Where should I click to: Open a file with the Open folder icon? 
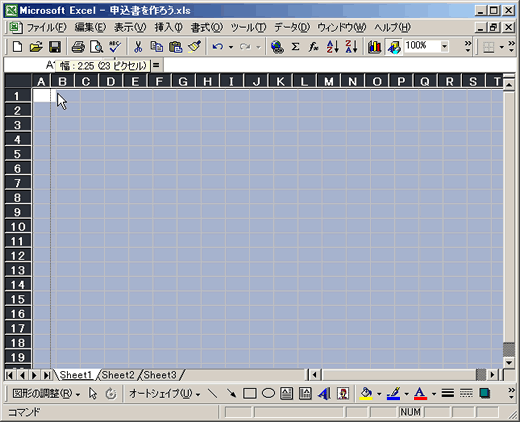[x=36, y=47]
